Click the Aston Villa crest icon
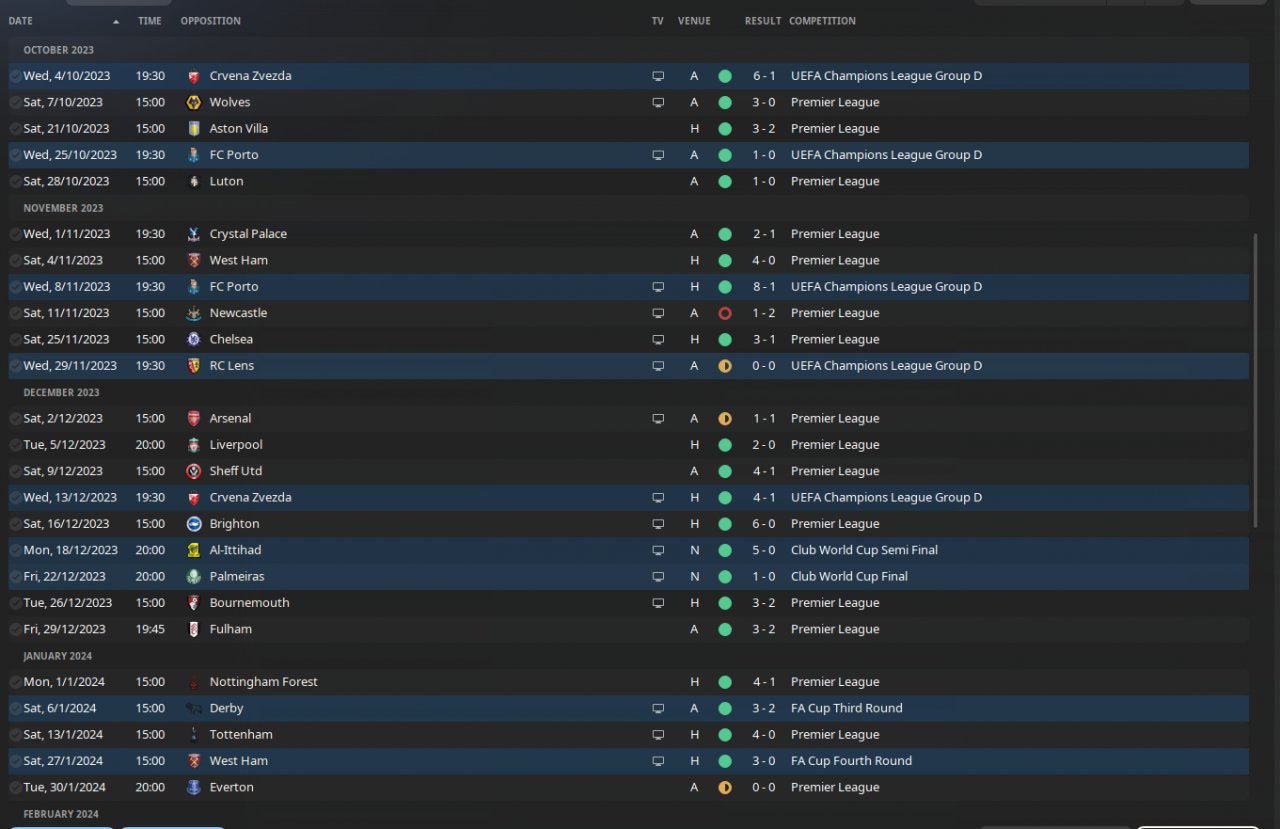1280x829 pixels. coord(194,128)
